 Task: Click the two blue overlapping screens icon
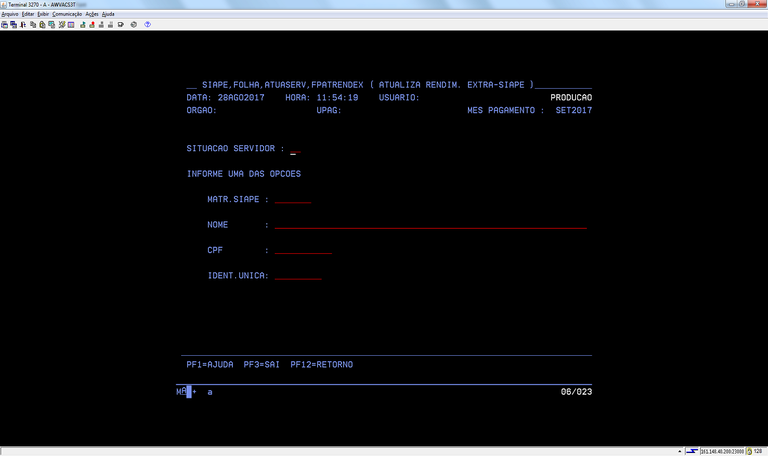(x=14, y=24)
